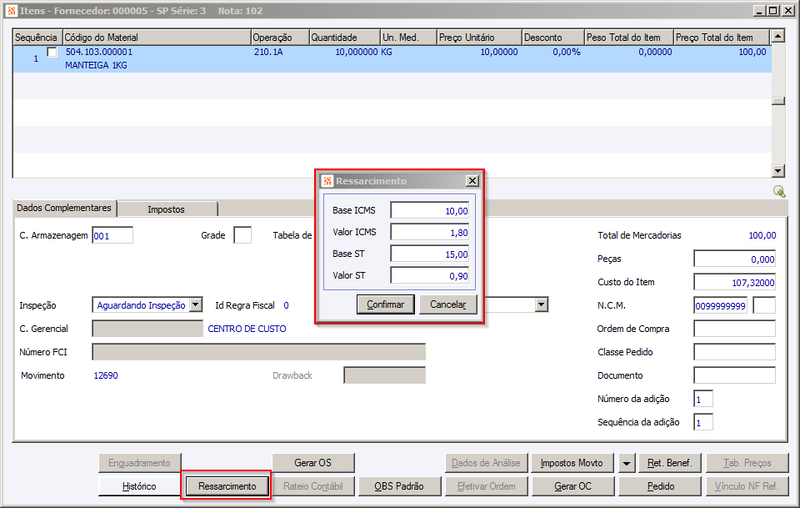
Task: Click the Ret. Benef. button
Action: (670, 463)
